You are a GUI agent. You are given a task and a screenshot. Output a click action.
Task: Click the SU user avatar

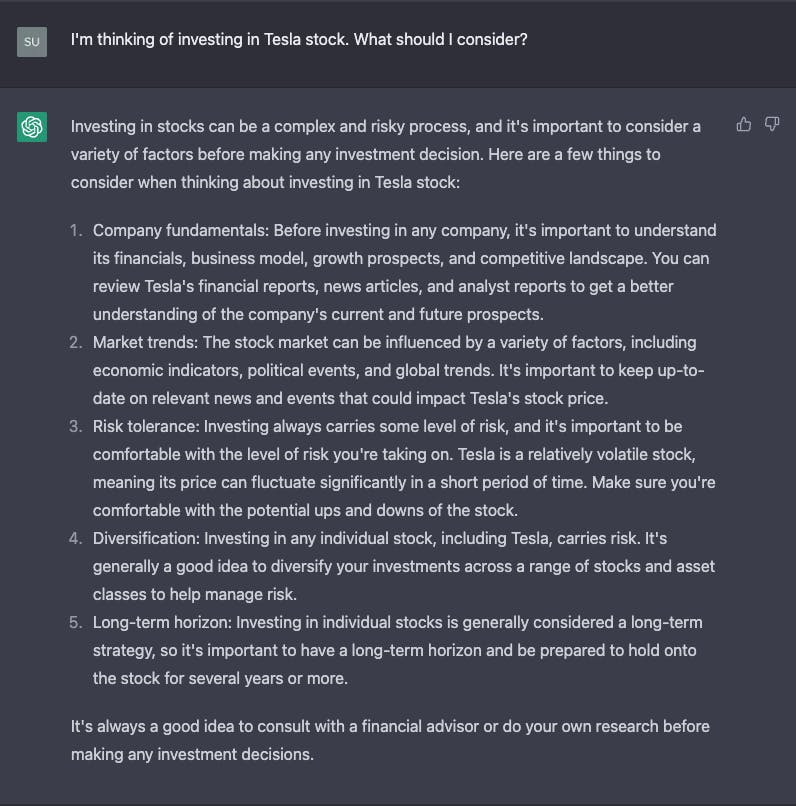(32, 42)
